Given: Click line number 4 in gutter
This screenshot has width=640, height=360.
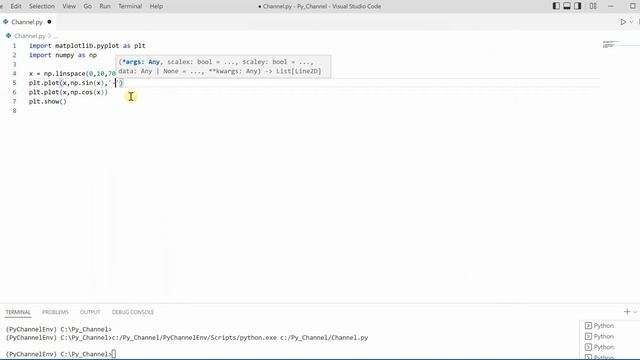Looking at the screenshot, I should 14,73.
